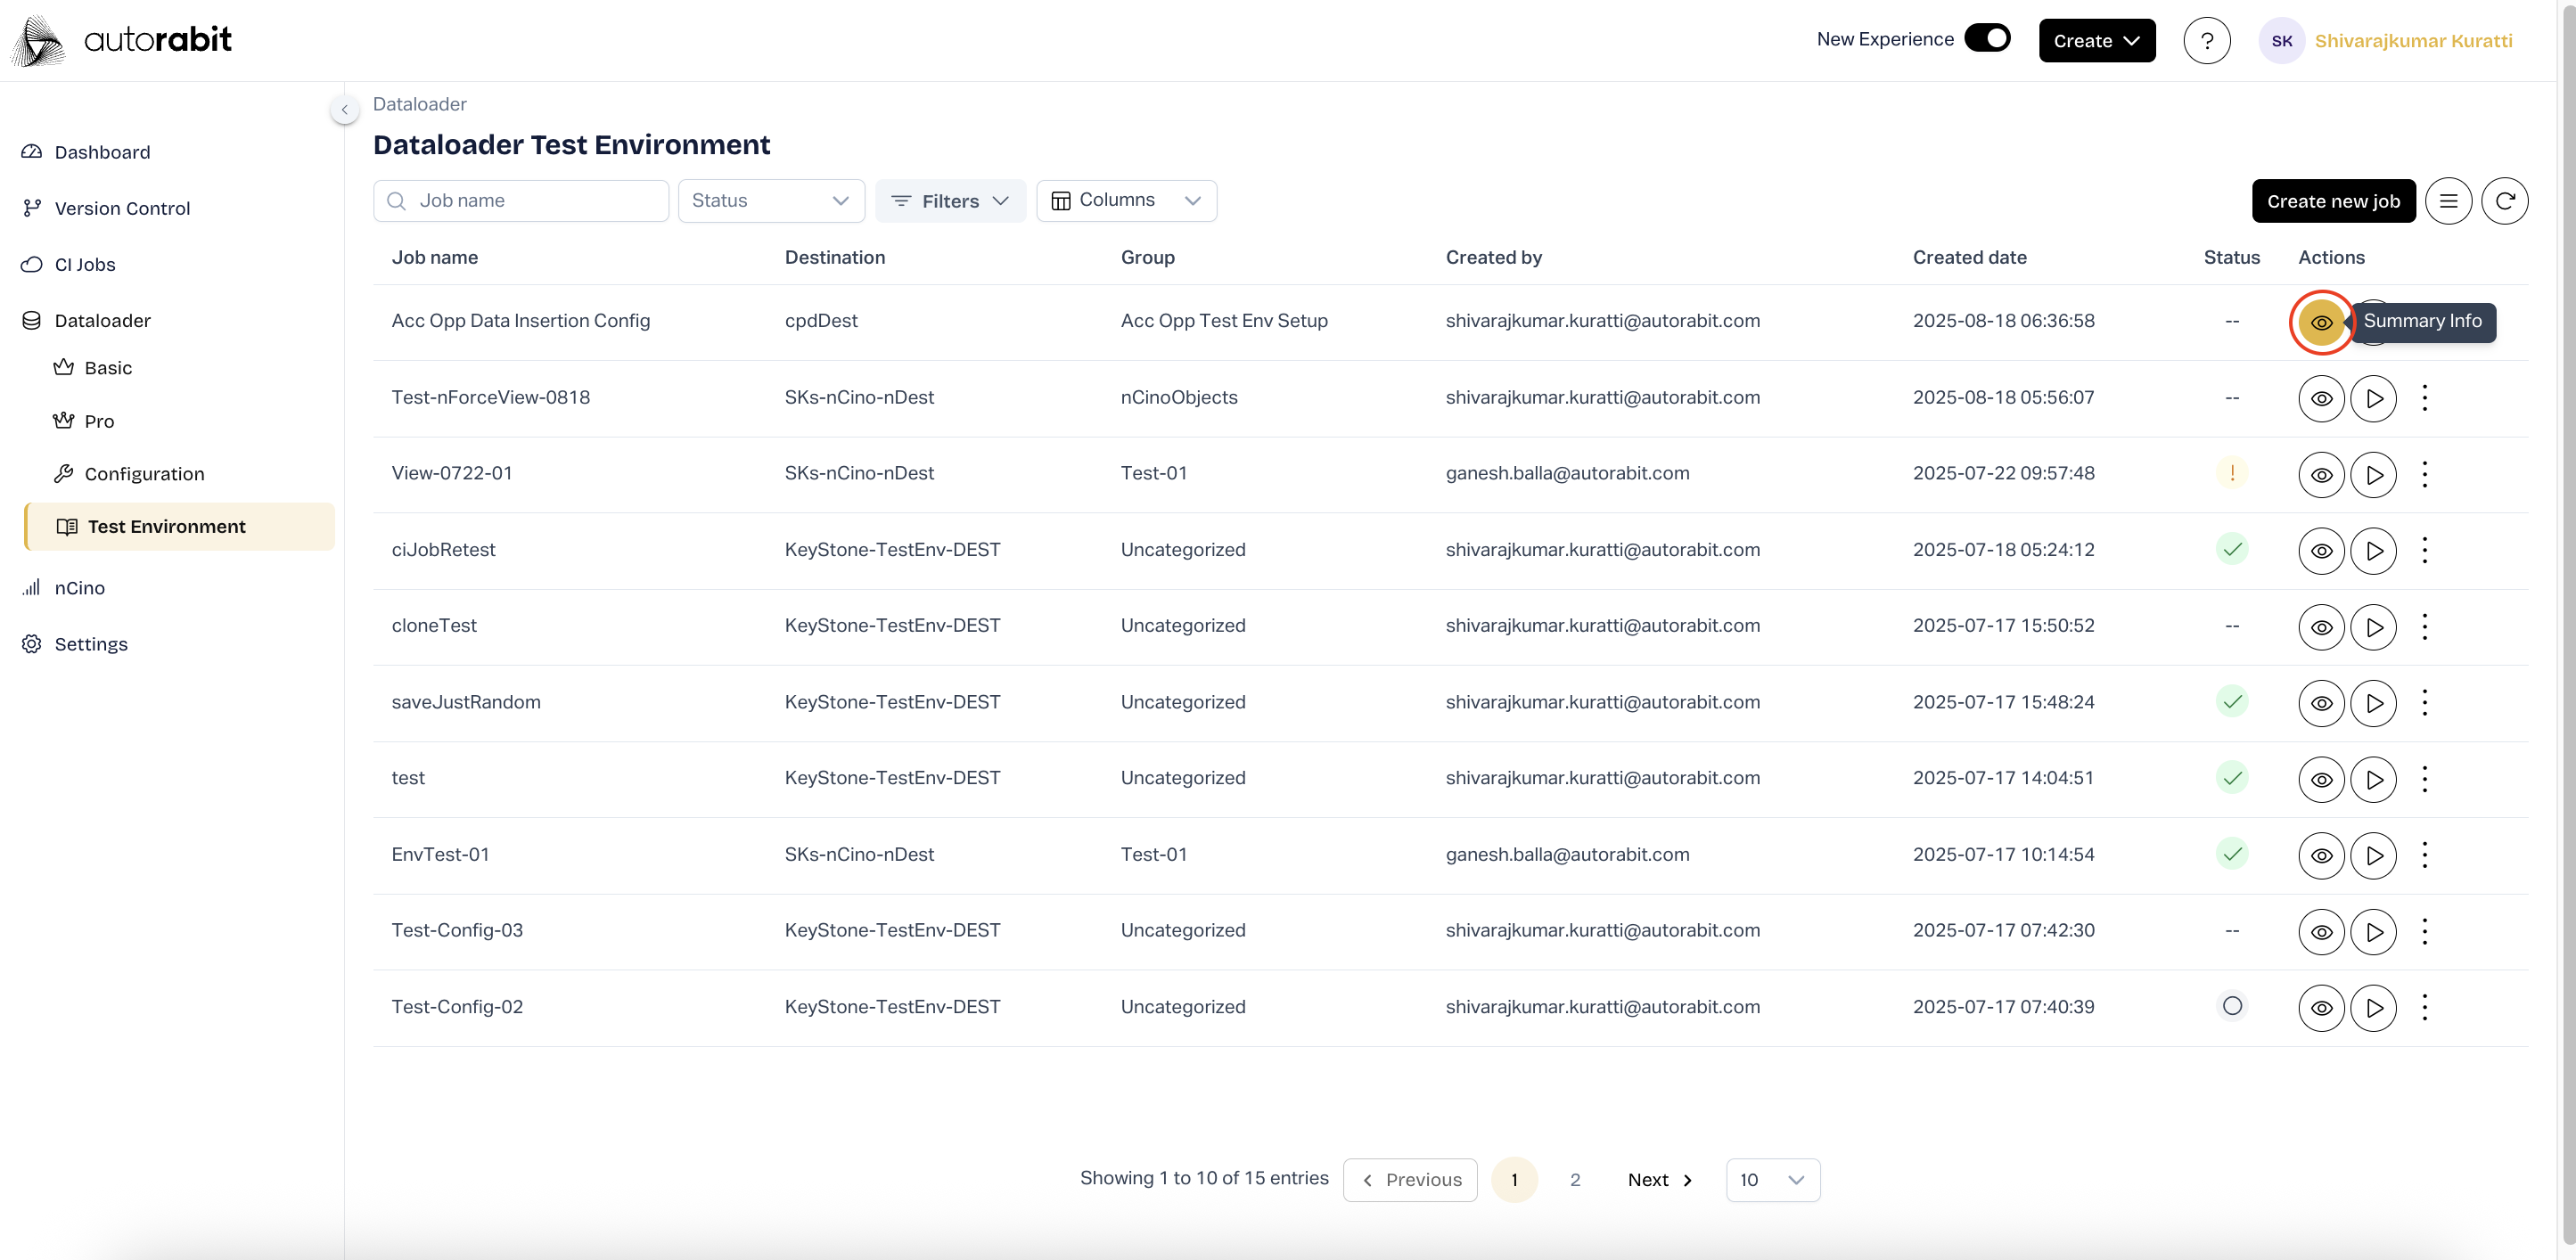Click the eye icon for the EnvTest-01 row
This screenshot has width=2576, height=1260.
pos(2321,856)
